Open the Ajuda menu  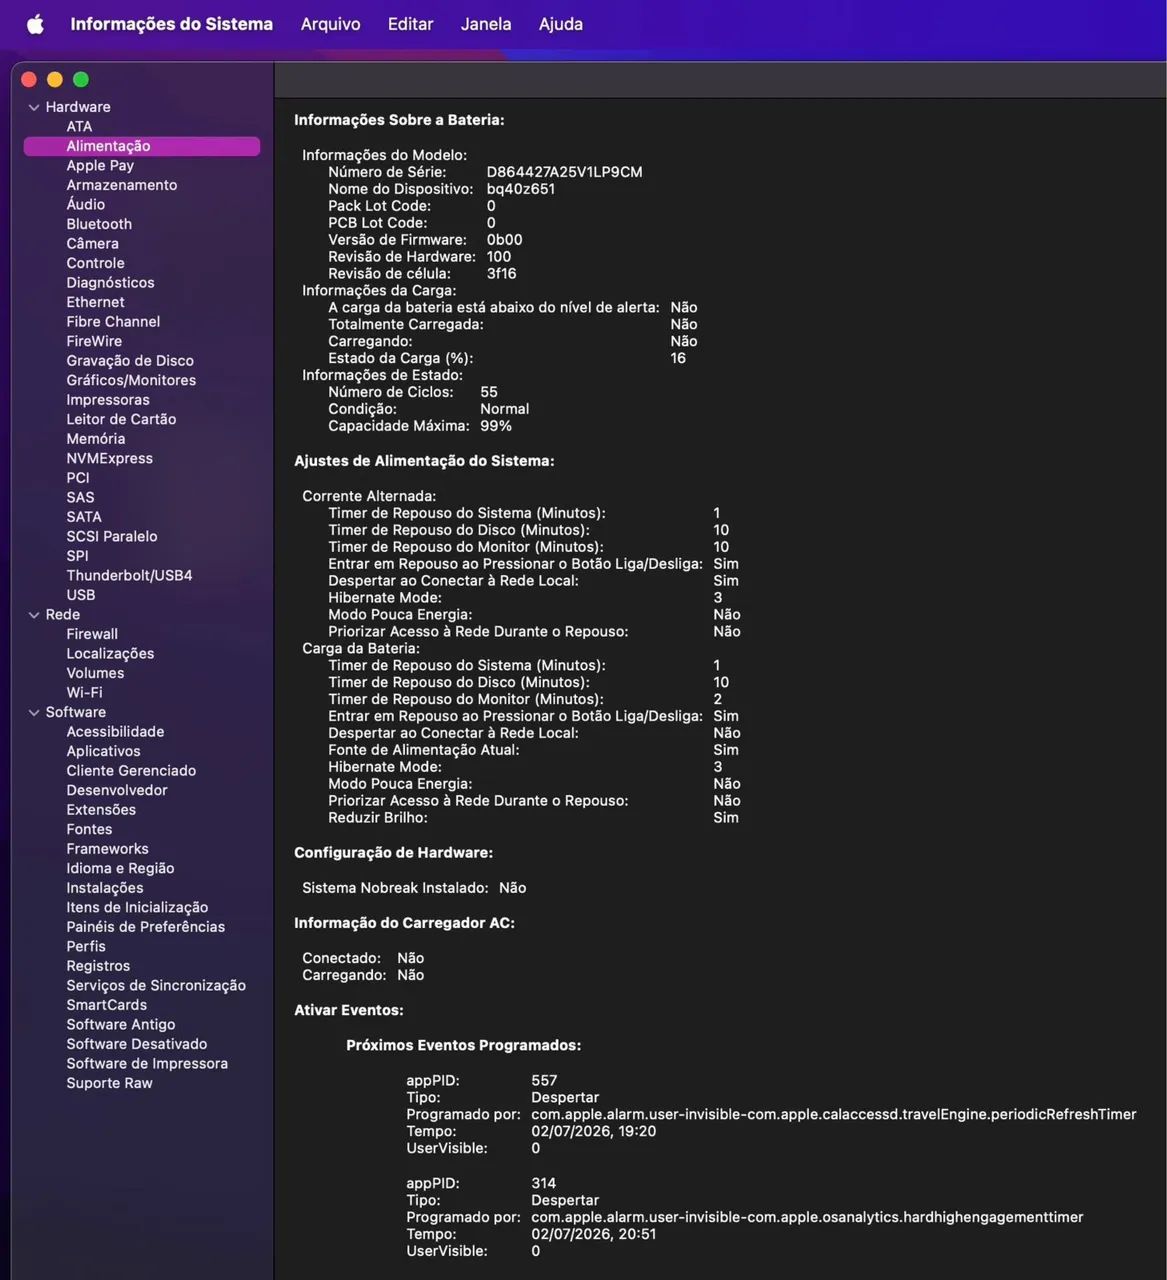coord(560,24)
